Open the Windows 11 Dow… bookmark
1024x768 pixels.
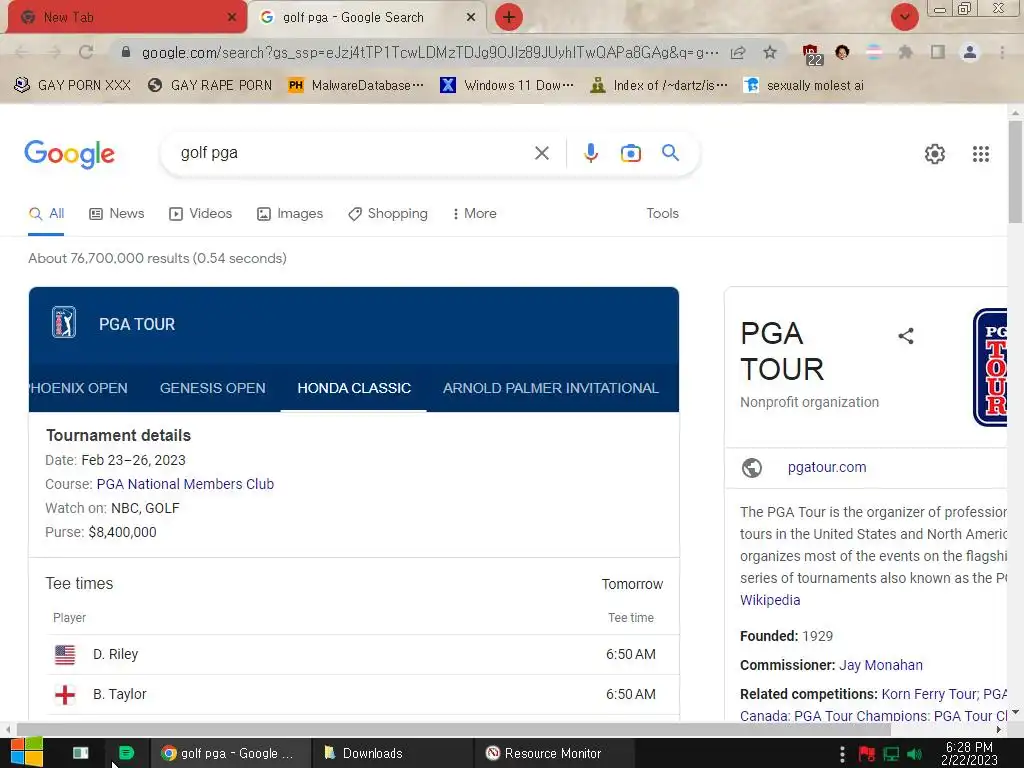(507, 86)
